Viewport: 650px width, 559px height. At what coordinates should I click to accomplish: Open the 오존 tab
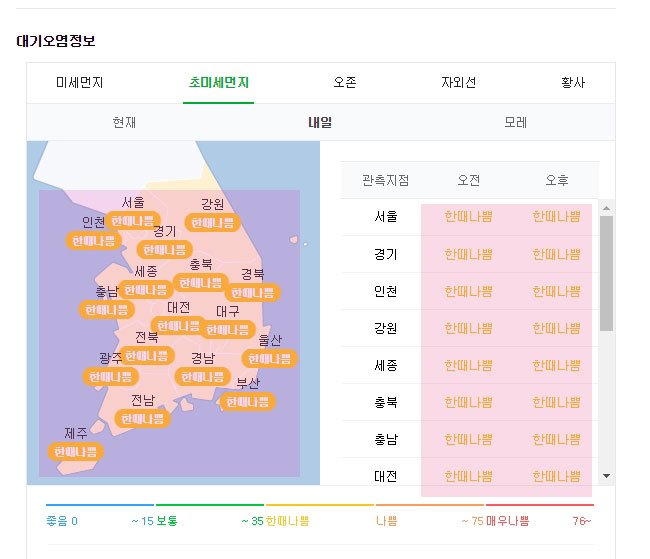point(344,83)
